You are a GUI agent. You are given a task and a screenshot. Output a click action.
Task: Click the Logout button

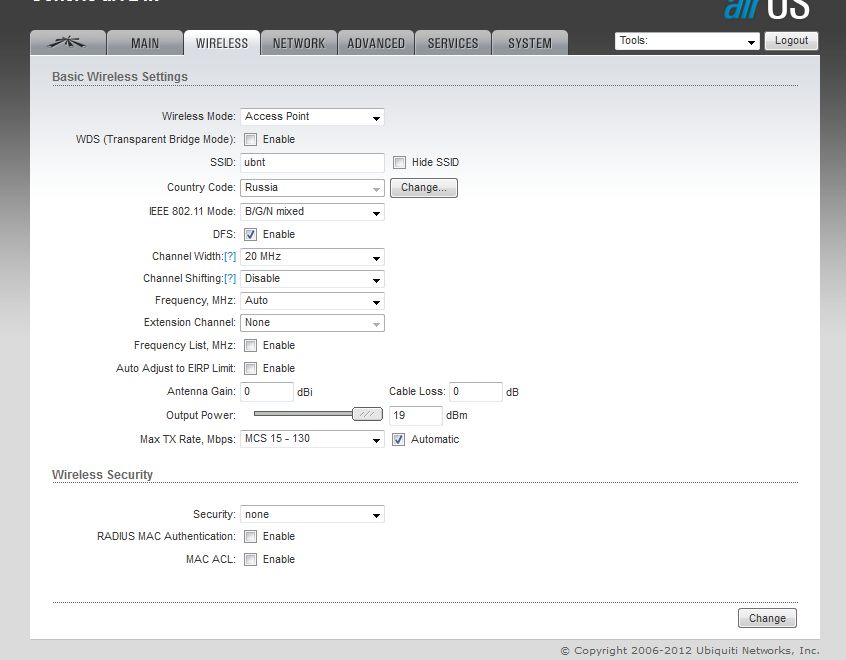point(791,41)
